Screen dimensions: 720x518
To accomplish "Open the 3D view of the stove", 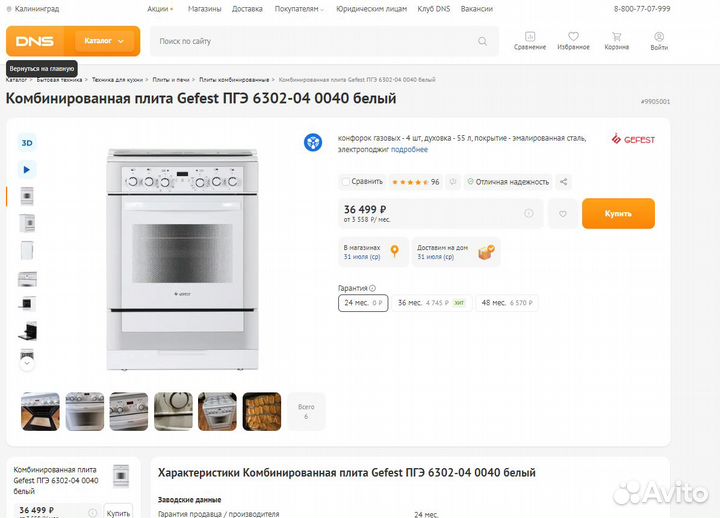I will [27, 143].
